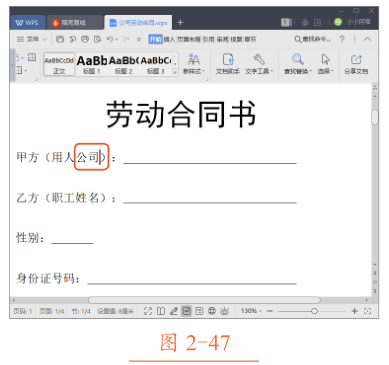Toggle the page view mode button
Image resolution: width=389 pixels, height=365 pixels.
[x=186, y=311]
